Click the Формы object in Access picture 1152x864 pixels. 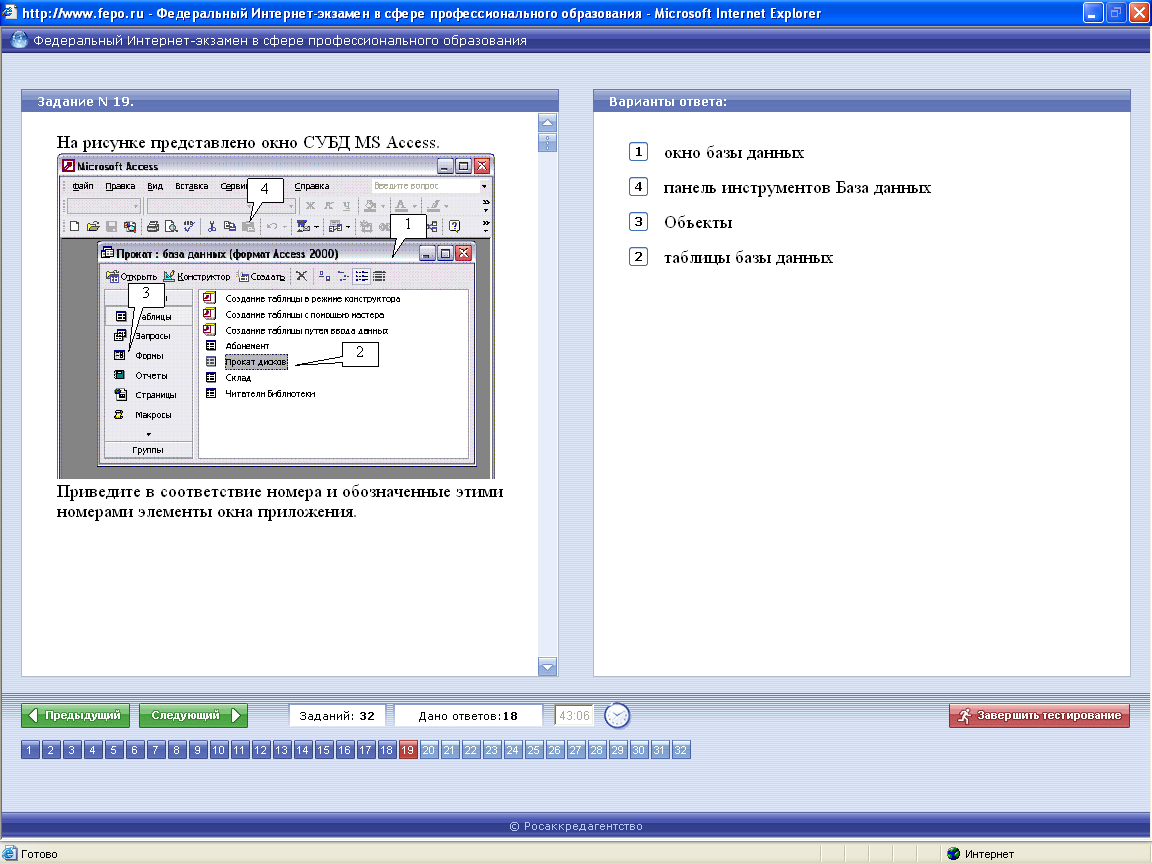coord(141,356)
